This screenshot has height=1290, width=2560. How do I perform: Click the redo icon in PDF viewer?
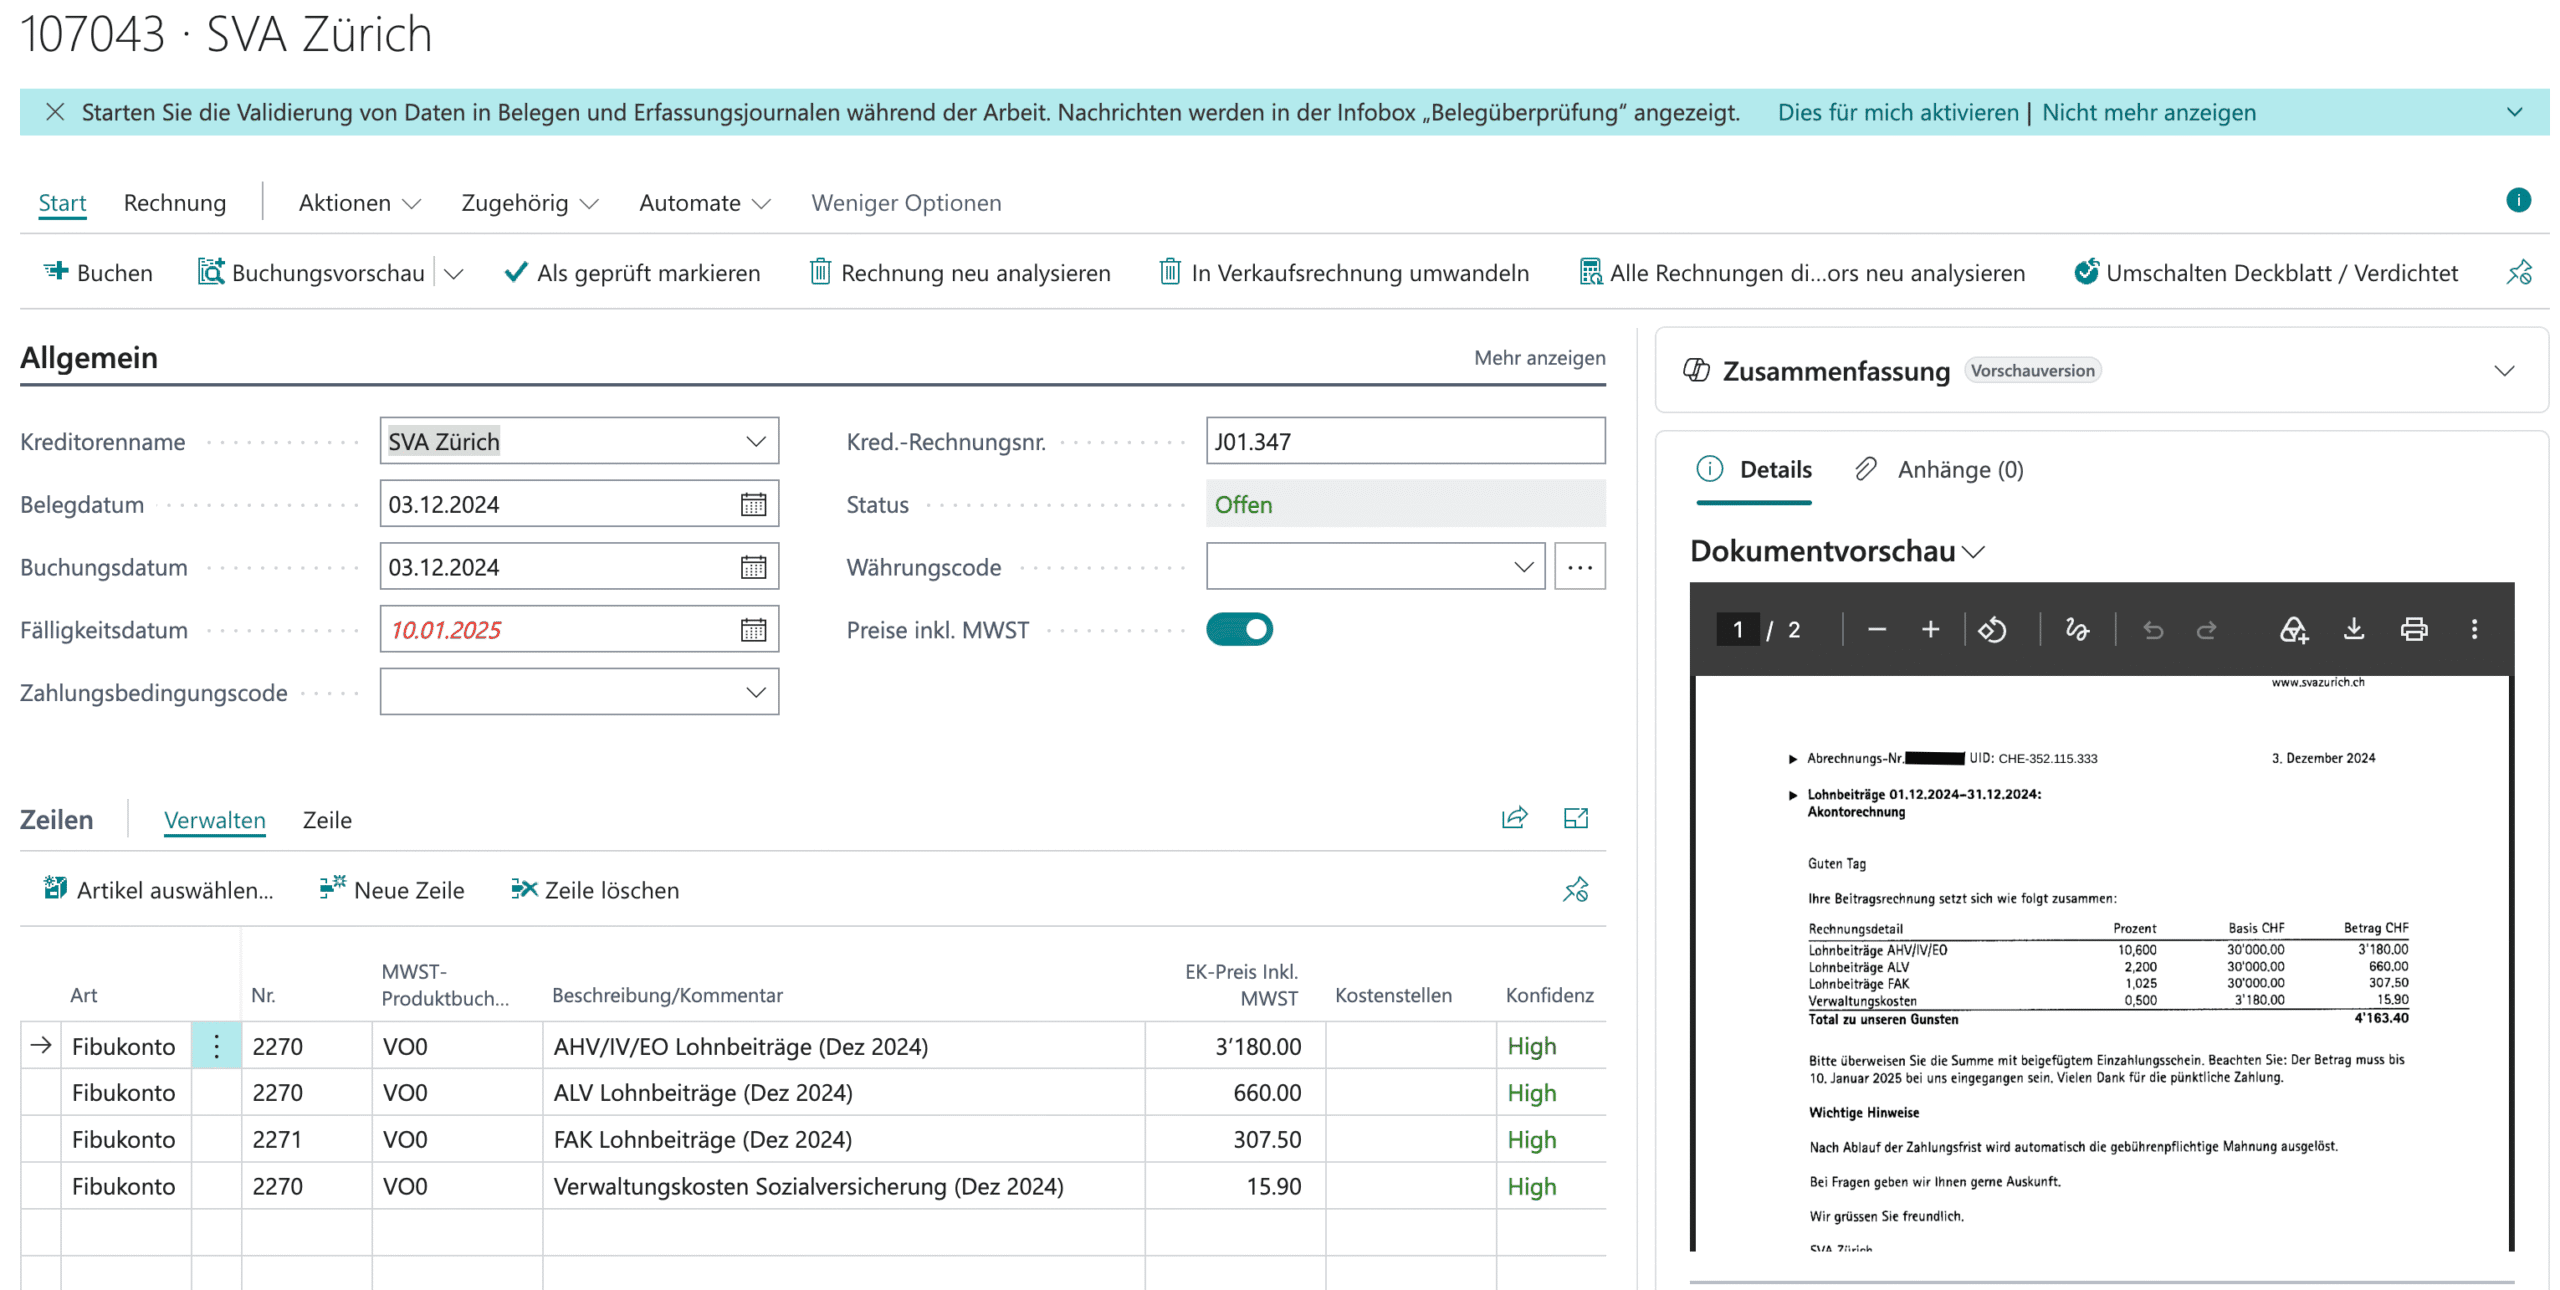2206,629
